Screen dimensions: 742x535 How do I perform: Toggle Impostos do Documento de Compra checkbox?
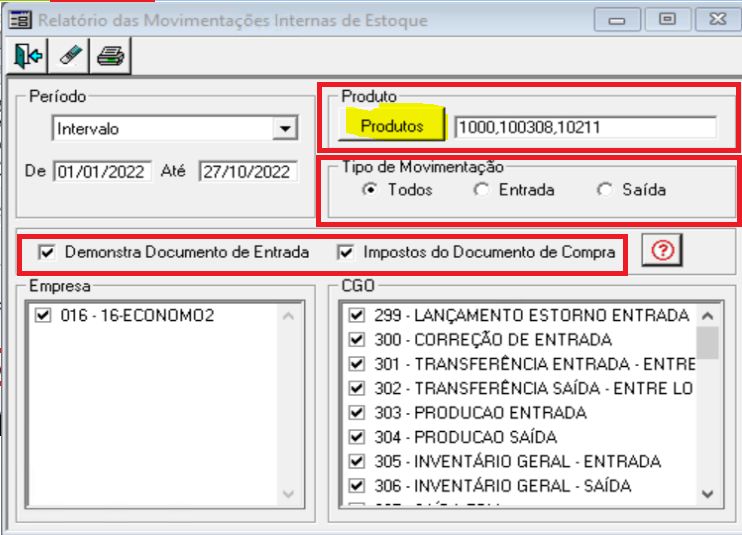[x=346, y=253]
